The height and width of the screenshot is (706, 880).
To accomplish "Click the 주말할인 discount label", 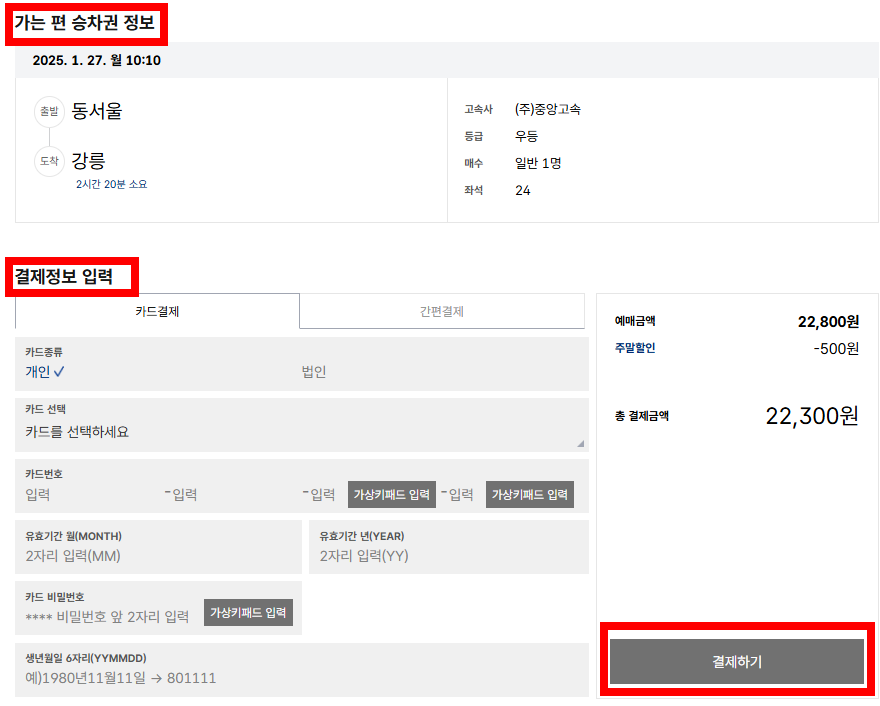I will tap(635, 348).
